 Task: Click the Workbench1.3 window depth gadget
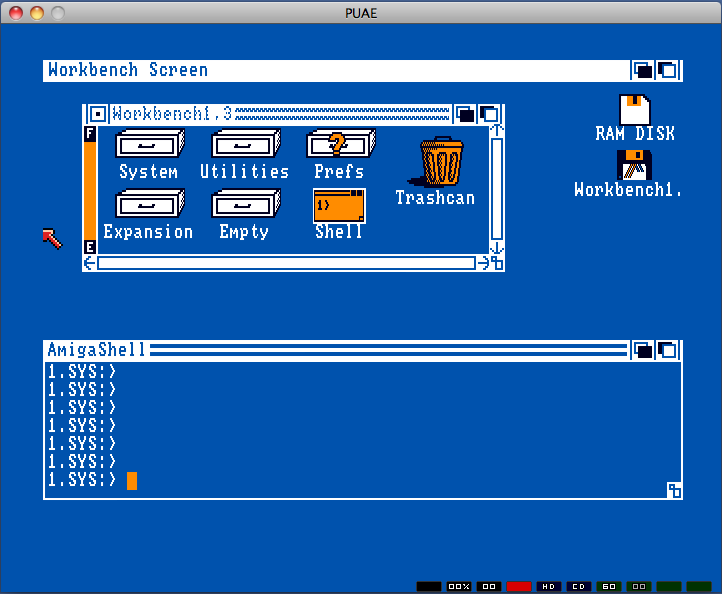[x=489, y=114]
